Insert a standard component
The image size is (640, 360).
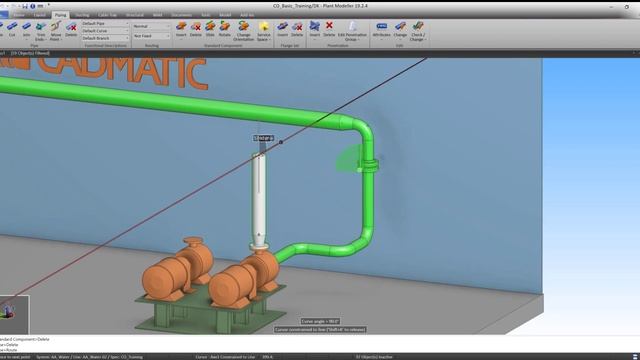coord(181,30)
